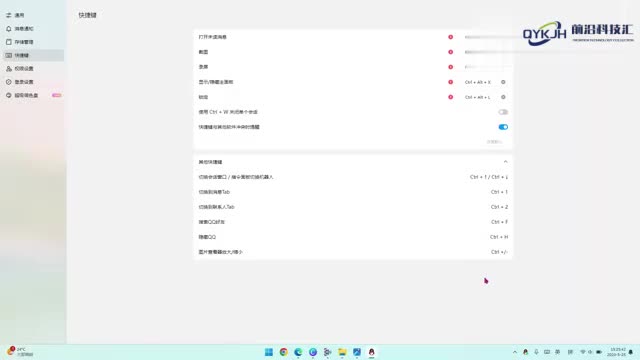Click the sliders icon beside 通用

click(x=9, y=15)
